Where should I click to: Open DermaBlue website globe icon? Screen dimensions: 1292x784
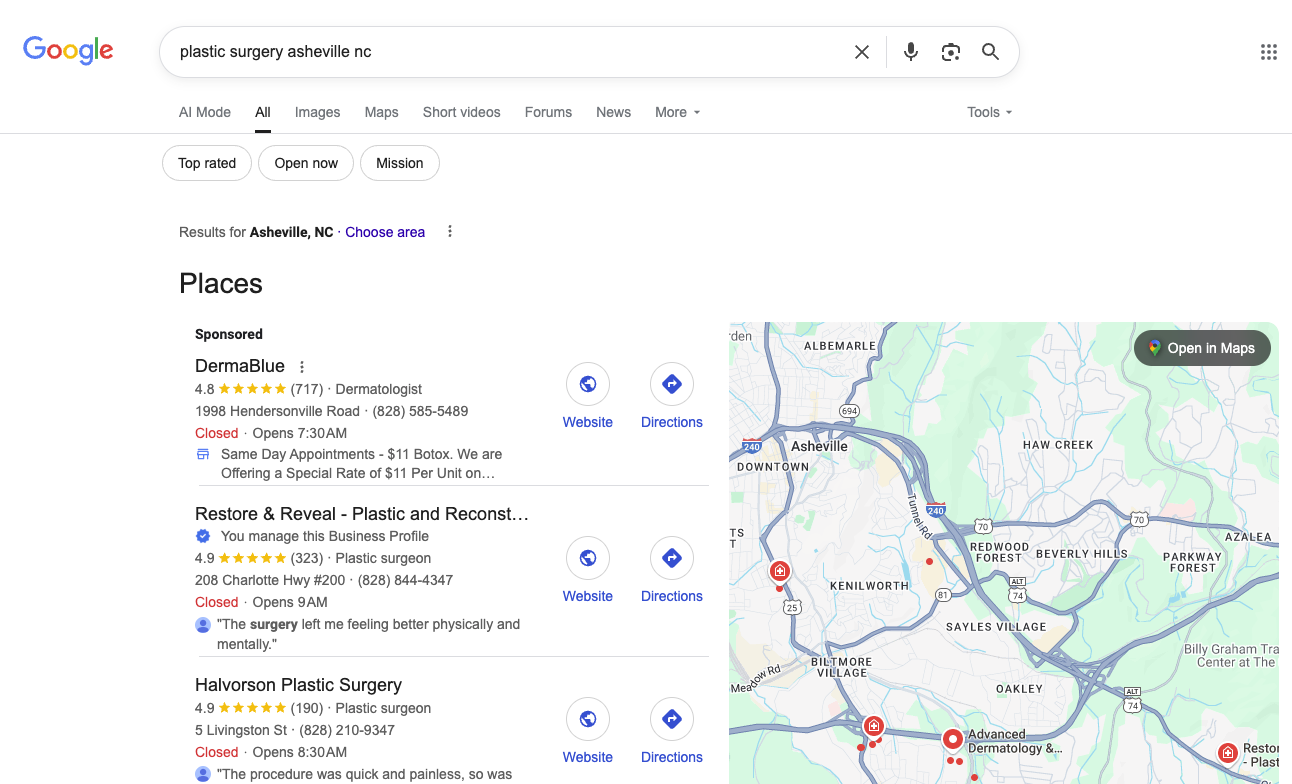coord(588,384)
